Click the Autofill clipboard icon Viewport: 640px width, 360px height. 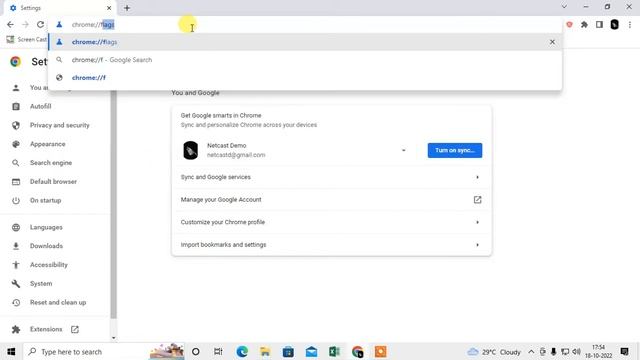(16, 107)
